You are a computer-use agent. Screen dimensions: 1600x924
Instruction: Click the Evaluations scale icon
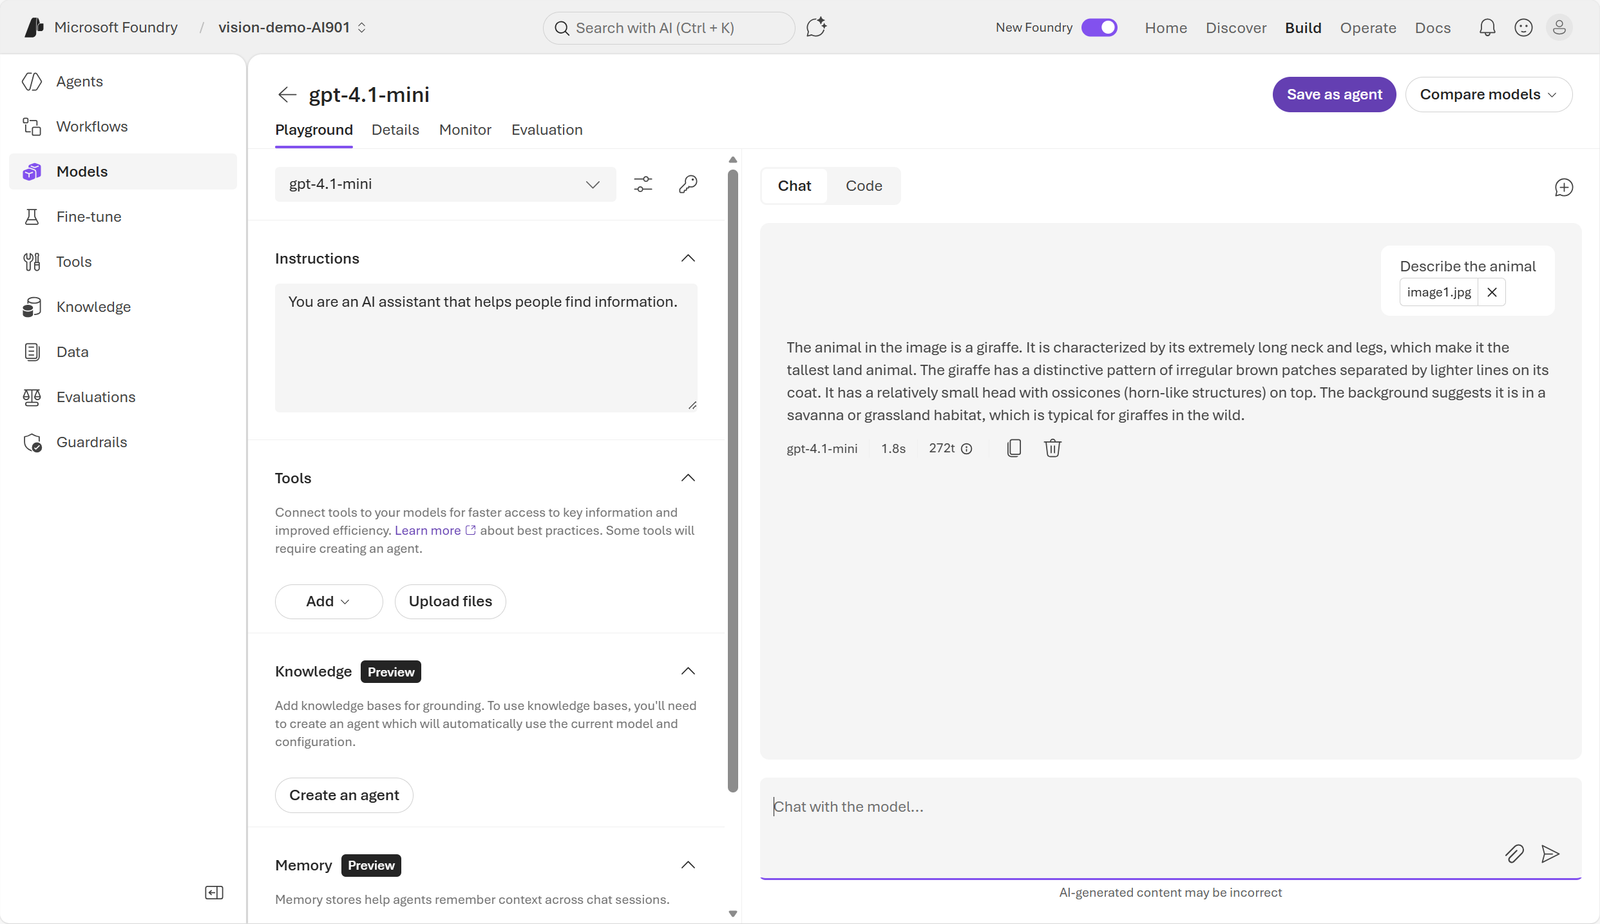(x=32, y=397)
